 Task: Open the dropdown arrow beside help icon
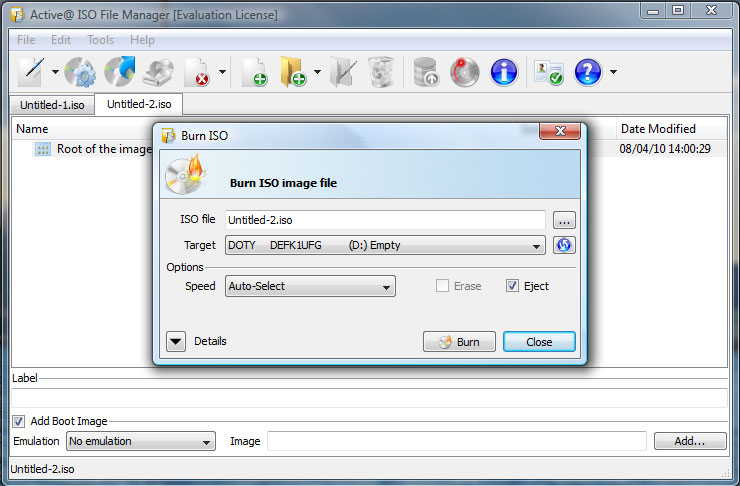click(x=613, y=72)
